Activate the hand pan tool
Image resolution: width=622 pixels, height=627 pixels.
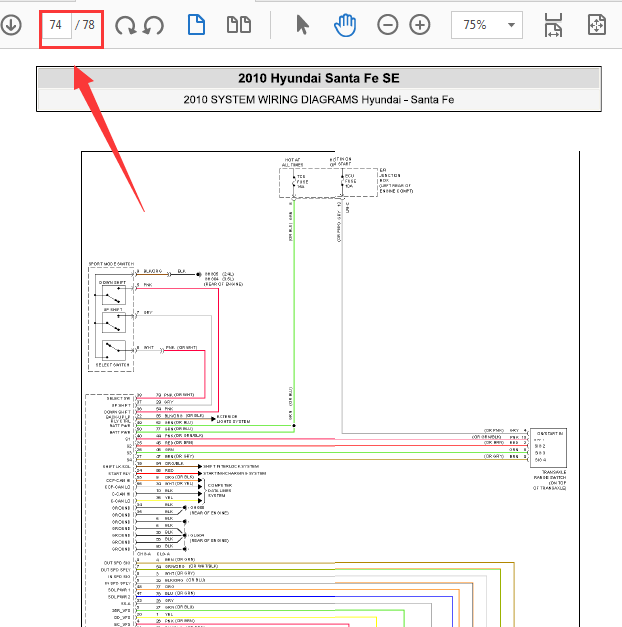345,25
